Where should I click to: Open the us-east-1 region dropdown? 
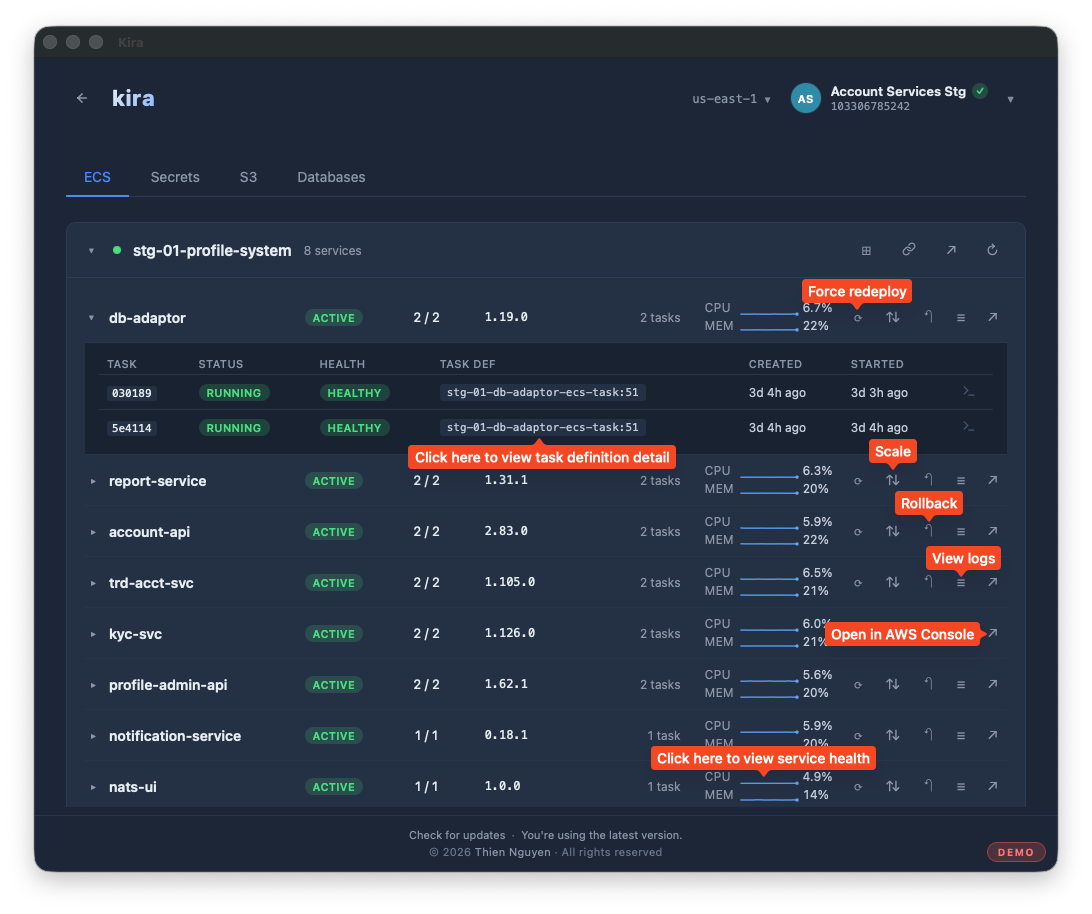click(731, 99)
